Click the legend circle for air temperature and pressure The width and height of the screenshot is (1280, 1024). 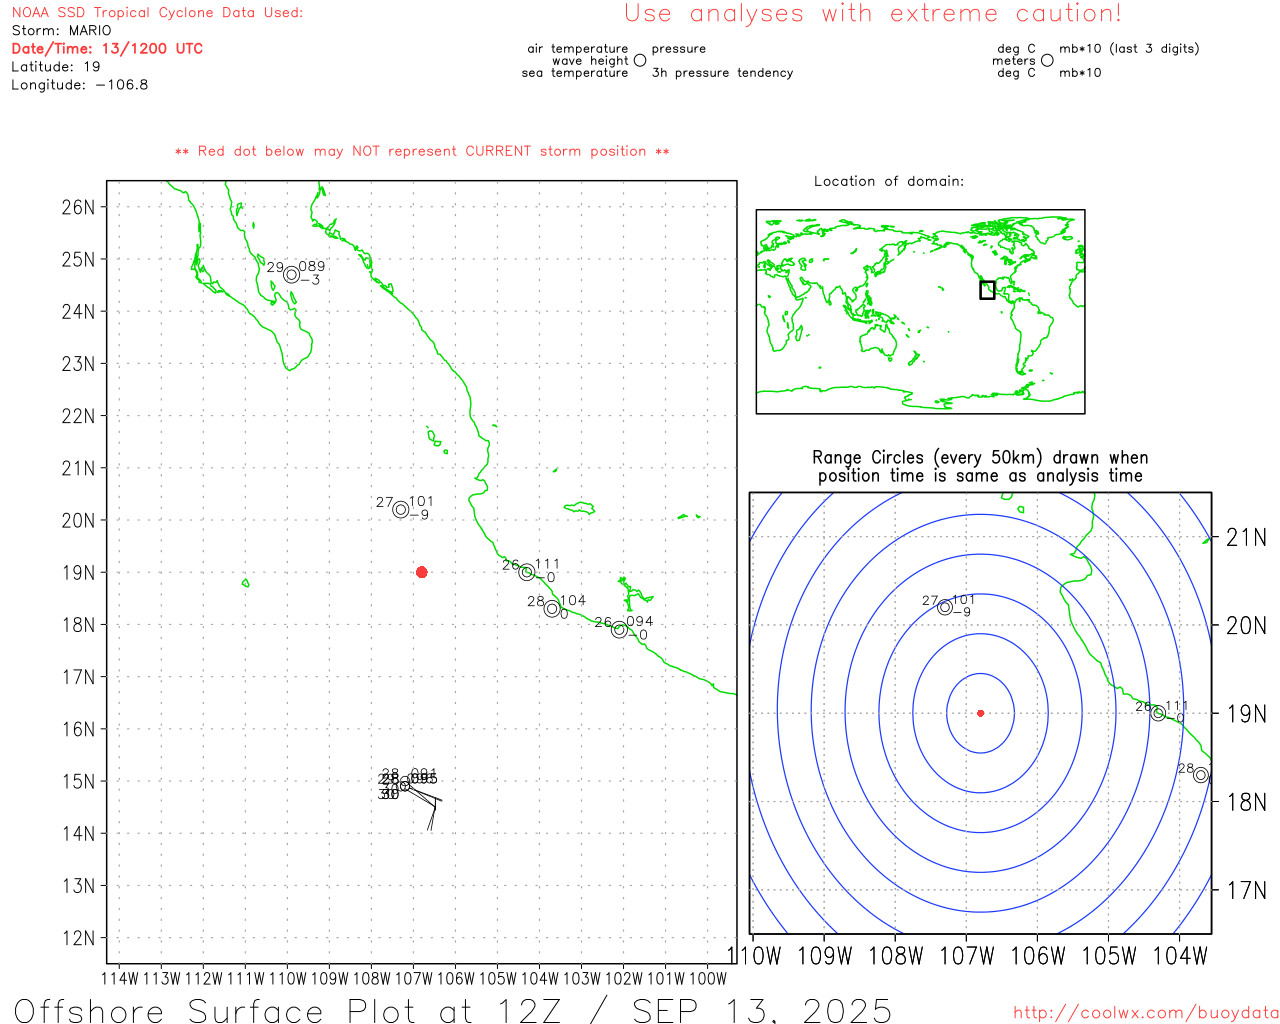640,60
